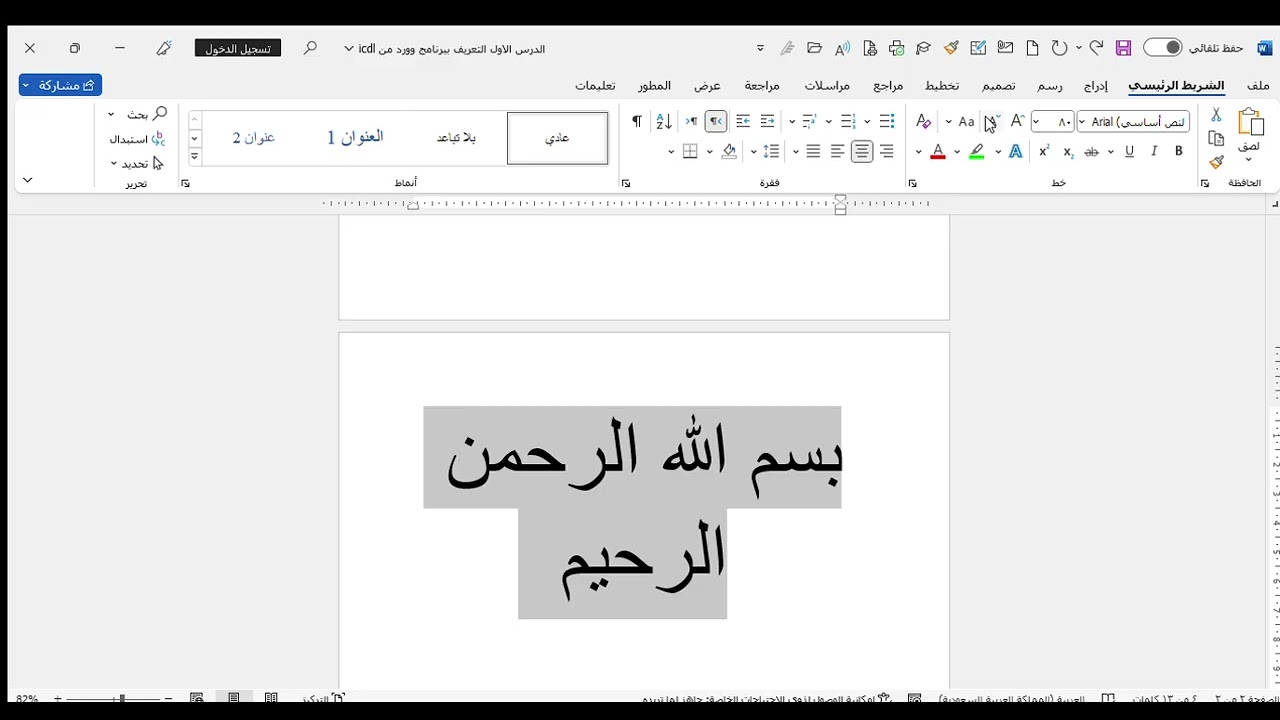Switch to the Review (مراجعة) tab
Viewport: 1280px width, 720px height.
point(762,86)
